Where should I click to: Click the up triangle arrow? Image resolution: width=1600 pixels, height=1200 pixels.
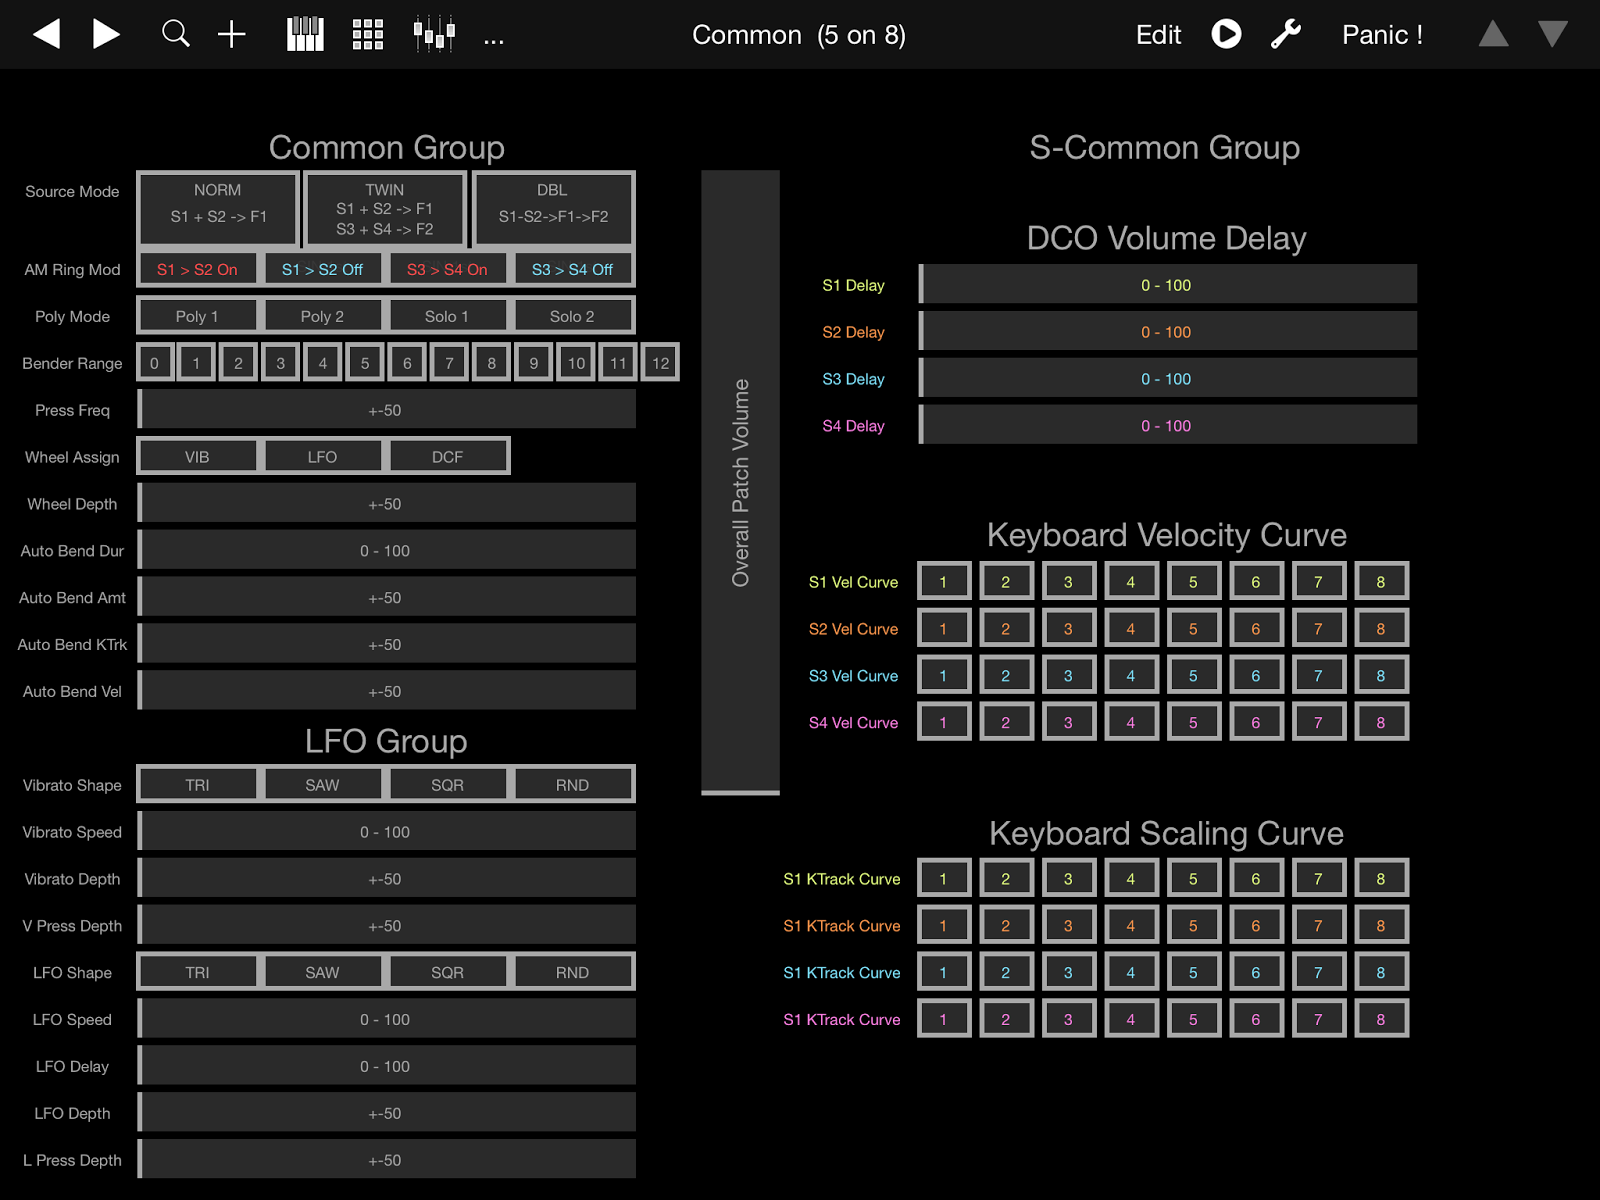click(x=1494, y=35)
